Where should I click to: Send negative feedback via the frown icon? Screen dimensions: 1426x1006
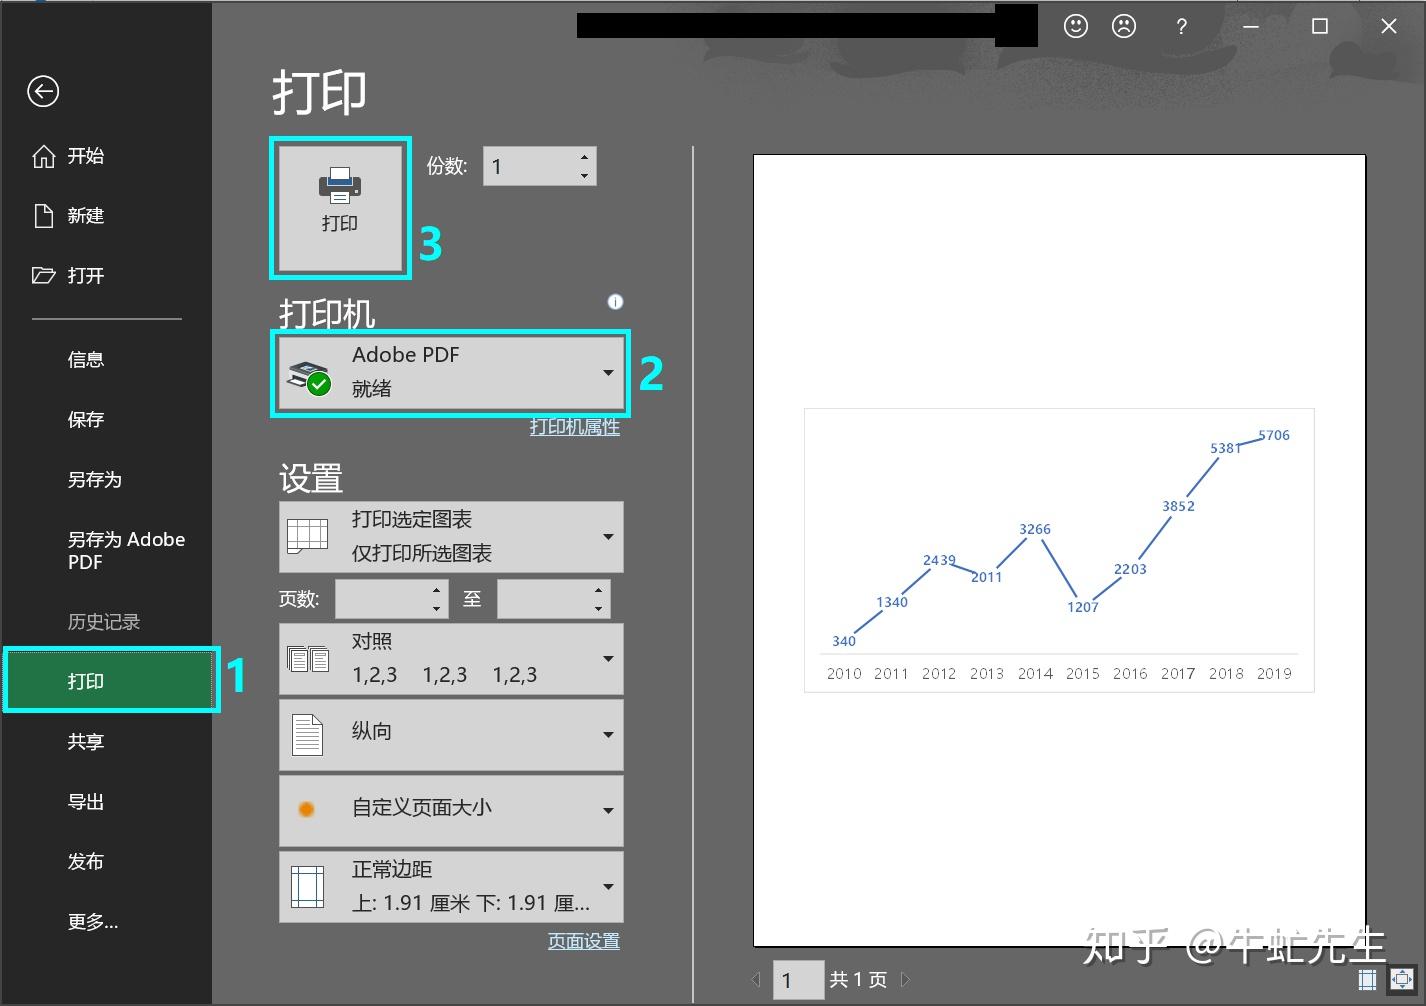(x=1123, y=27)
